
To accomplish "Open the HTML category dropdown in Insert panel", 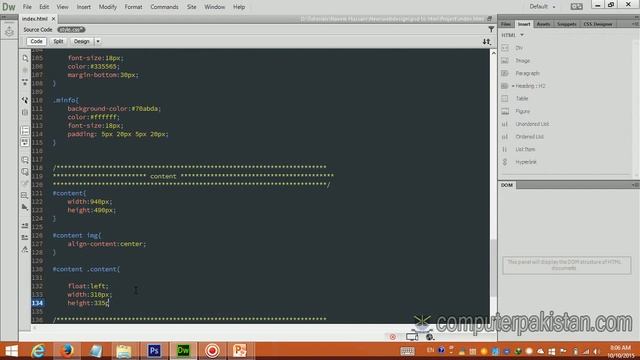I will 513,35.
